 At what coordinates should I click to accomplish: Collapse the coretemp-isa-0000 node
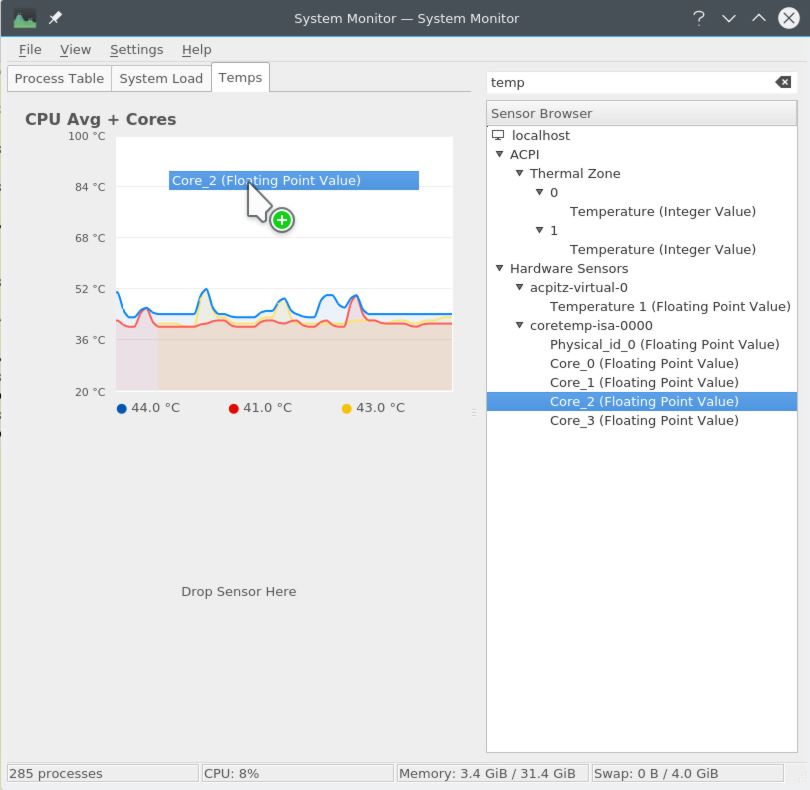[x=519, y=326]
